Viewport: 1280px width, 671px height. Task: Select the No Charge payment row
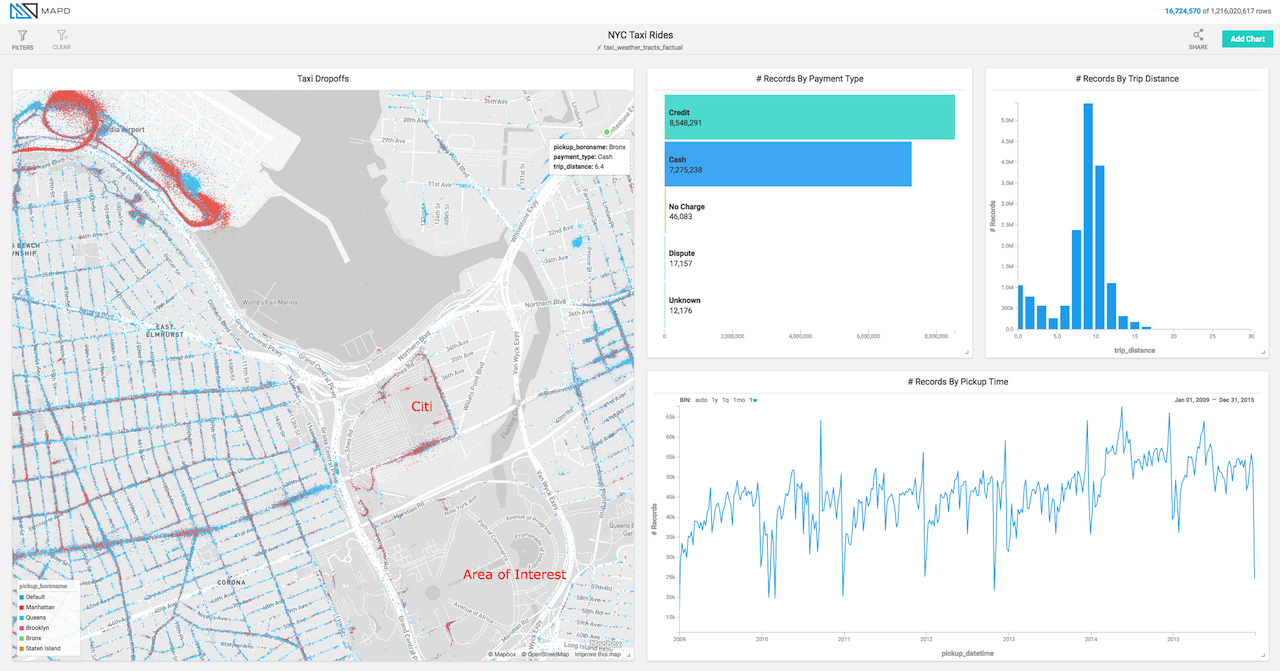[812, 211]
